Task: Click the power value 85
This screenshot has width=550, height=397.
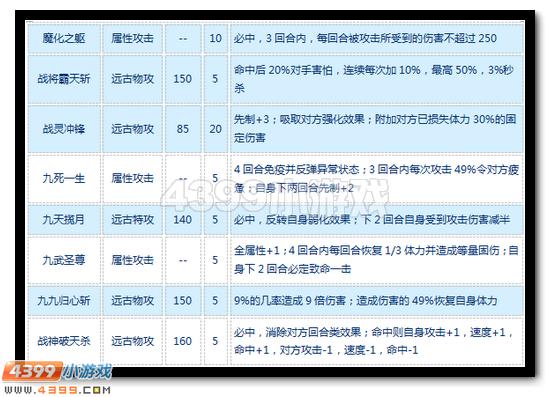Action: (x=183, y=129)
